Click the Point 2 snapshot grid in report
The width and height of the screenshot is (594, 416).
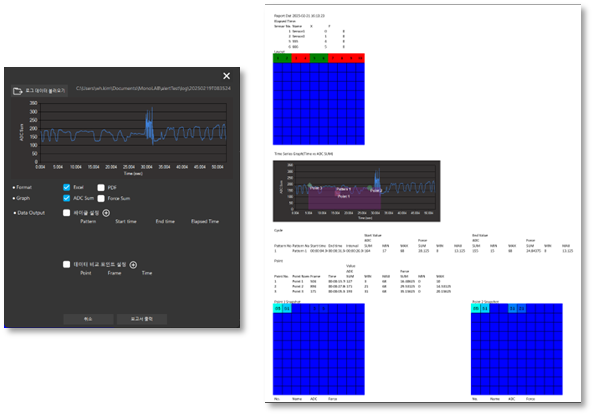(x=517, y=349)
